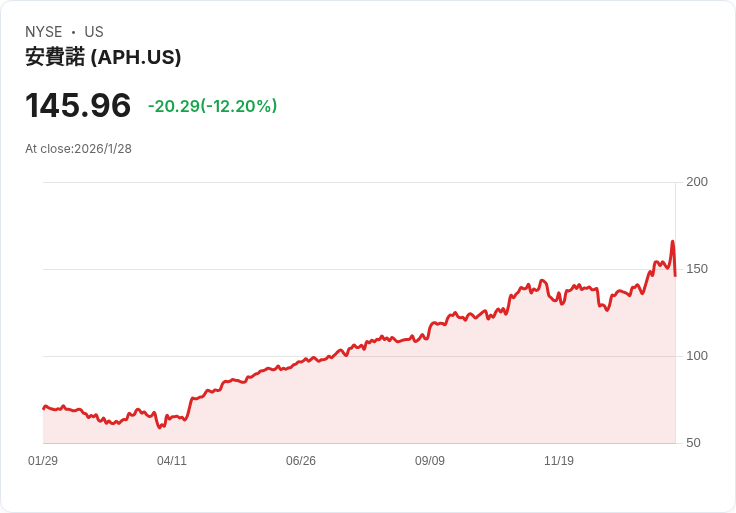Screen dimensions: 736x513
Task: Click the At close:2026/1/28 timestamp
Action: tap(78, 149)
